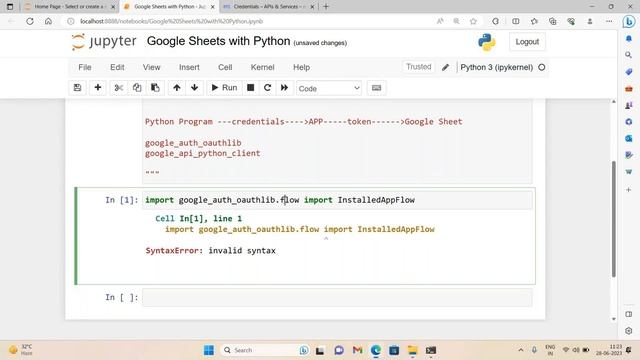
Task: Click the Logout button
Action: point(527,42)
